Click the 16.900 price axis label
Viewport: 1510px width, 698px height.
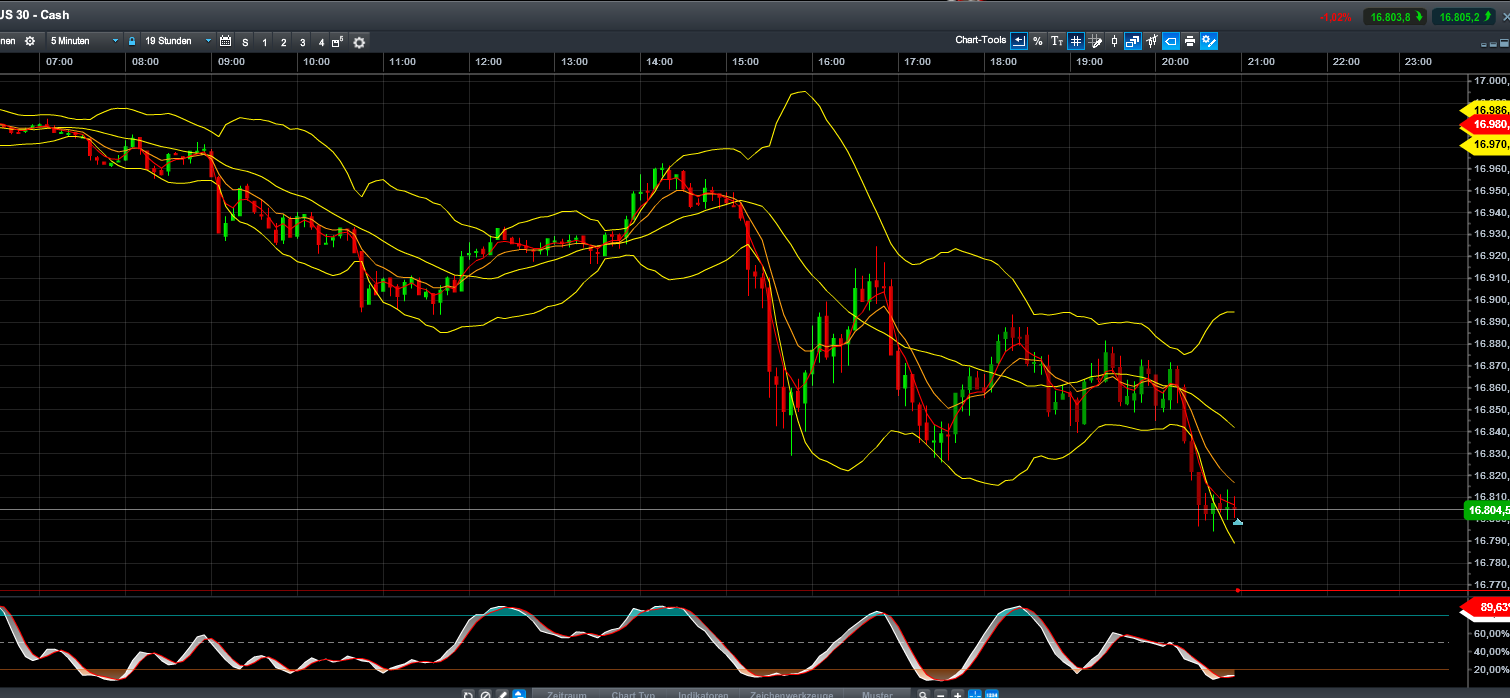click(1492, 300)
